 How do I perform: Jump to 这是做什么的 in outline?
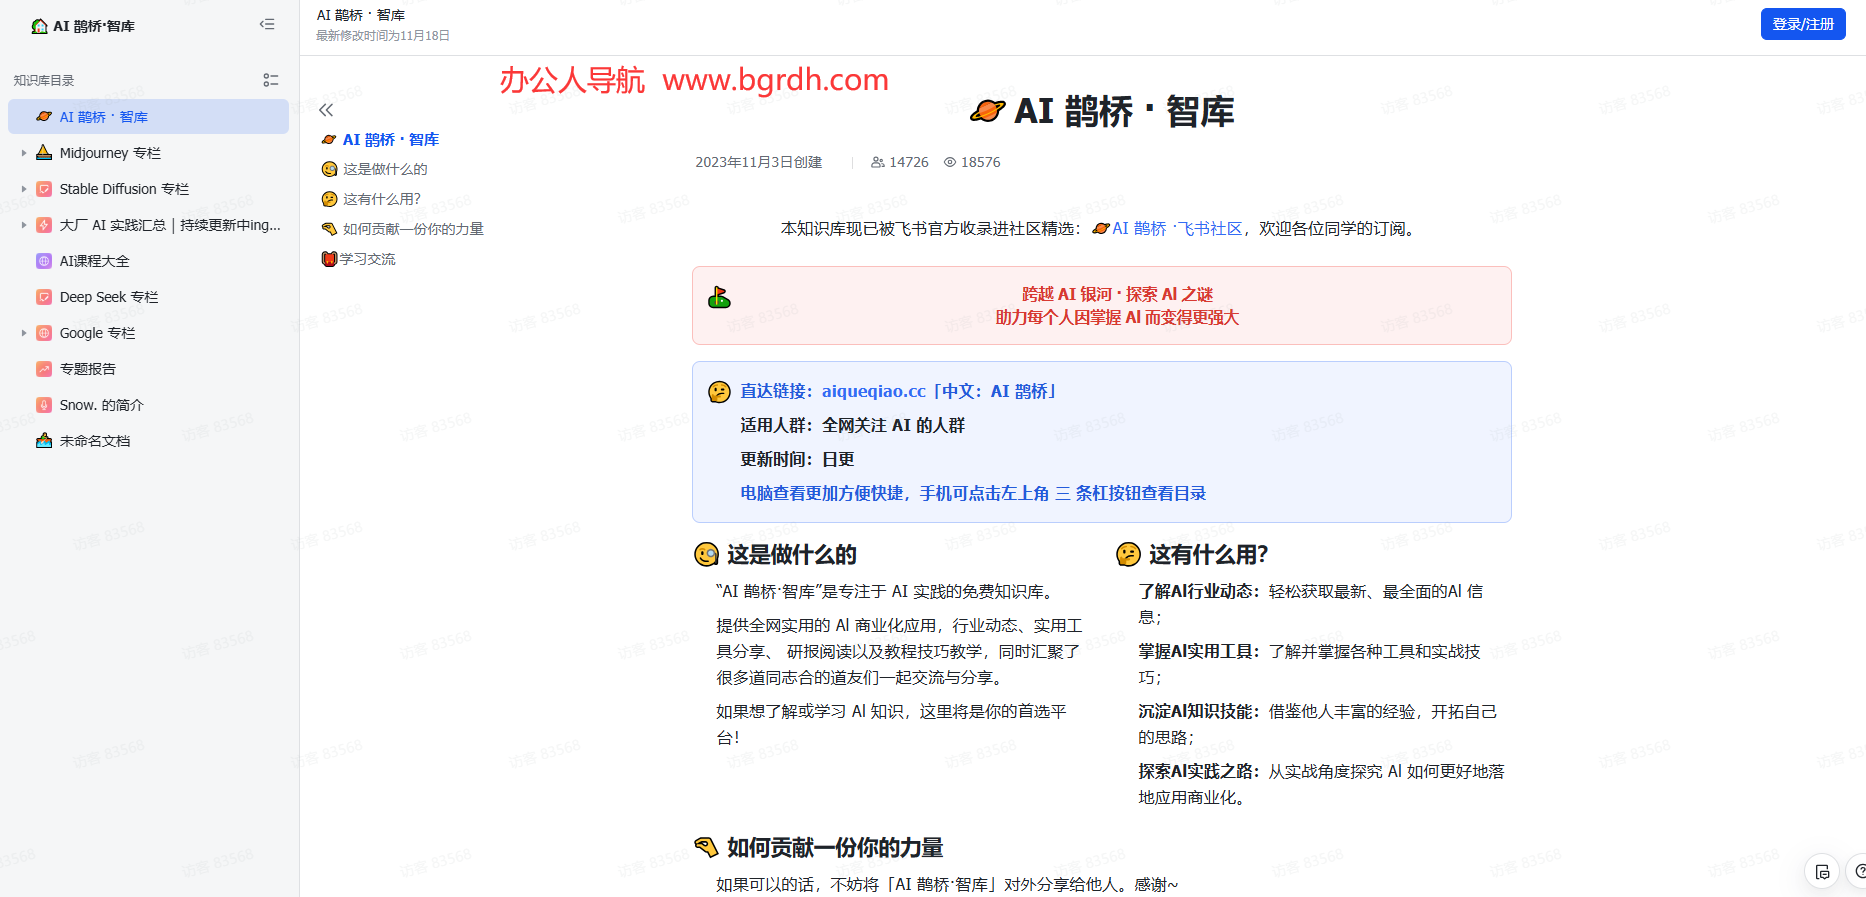pyautogui.click(x=385, y=169)
